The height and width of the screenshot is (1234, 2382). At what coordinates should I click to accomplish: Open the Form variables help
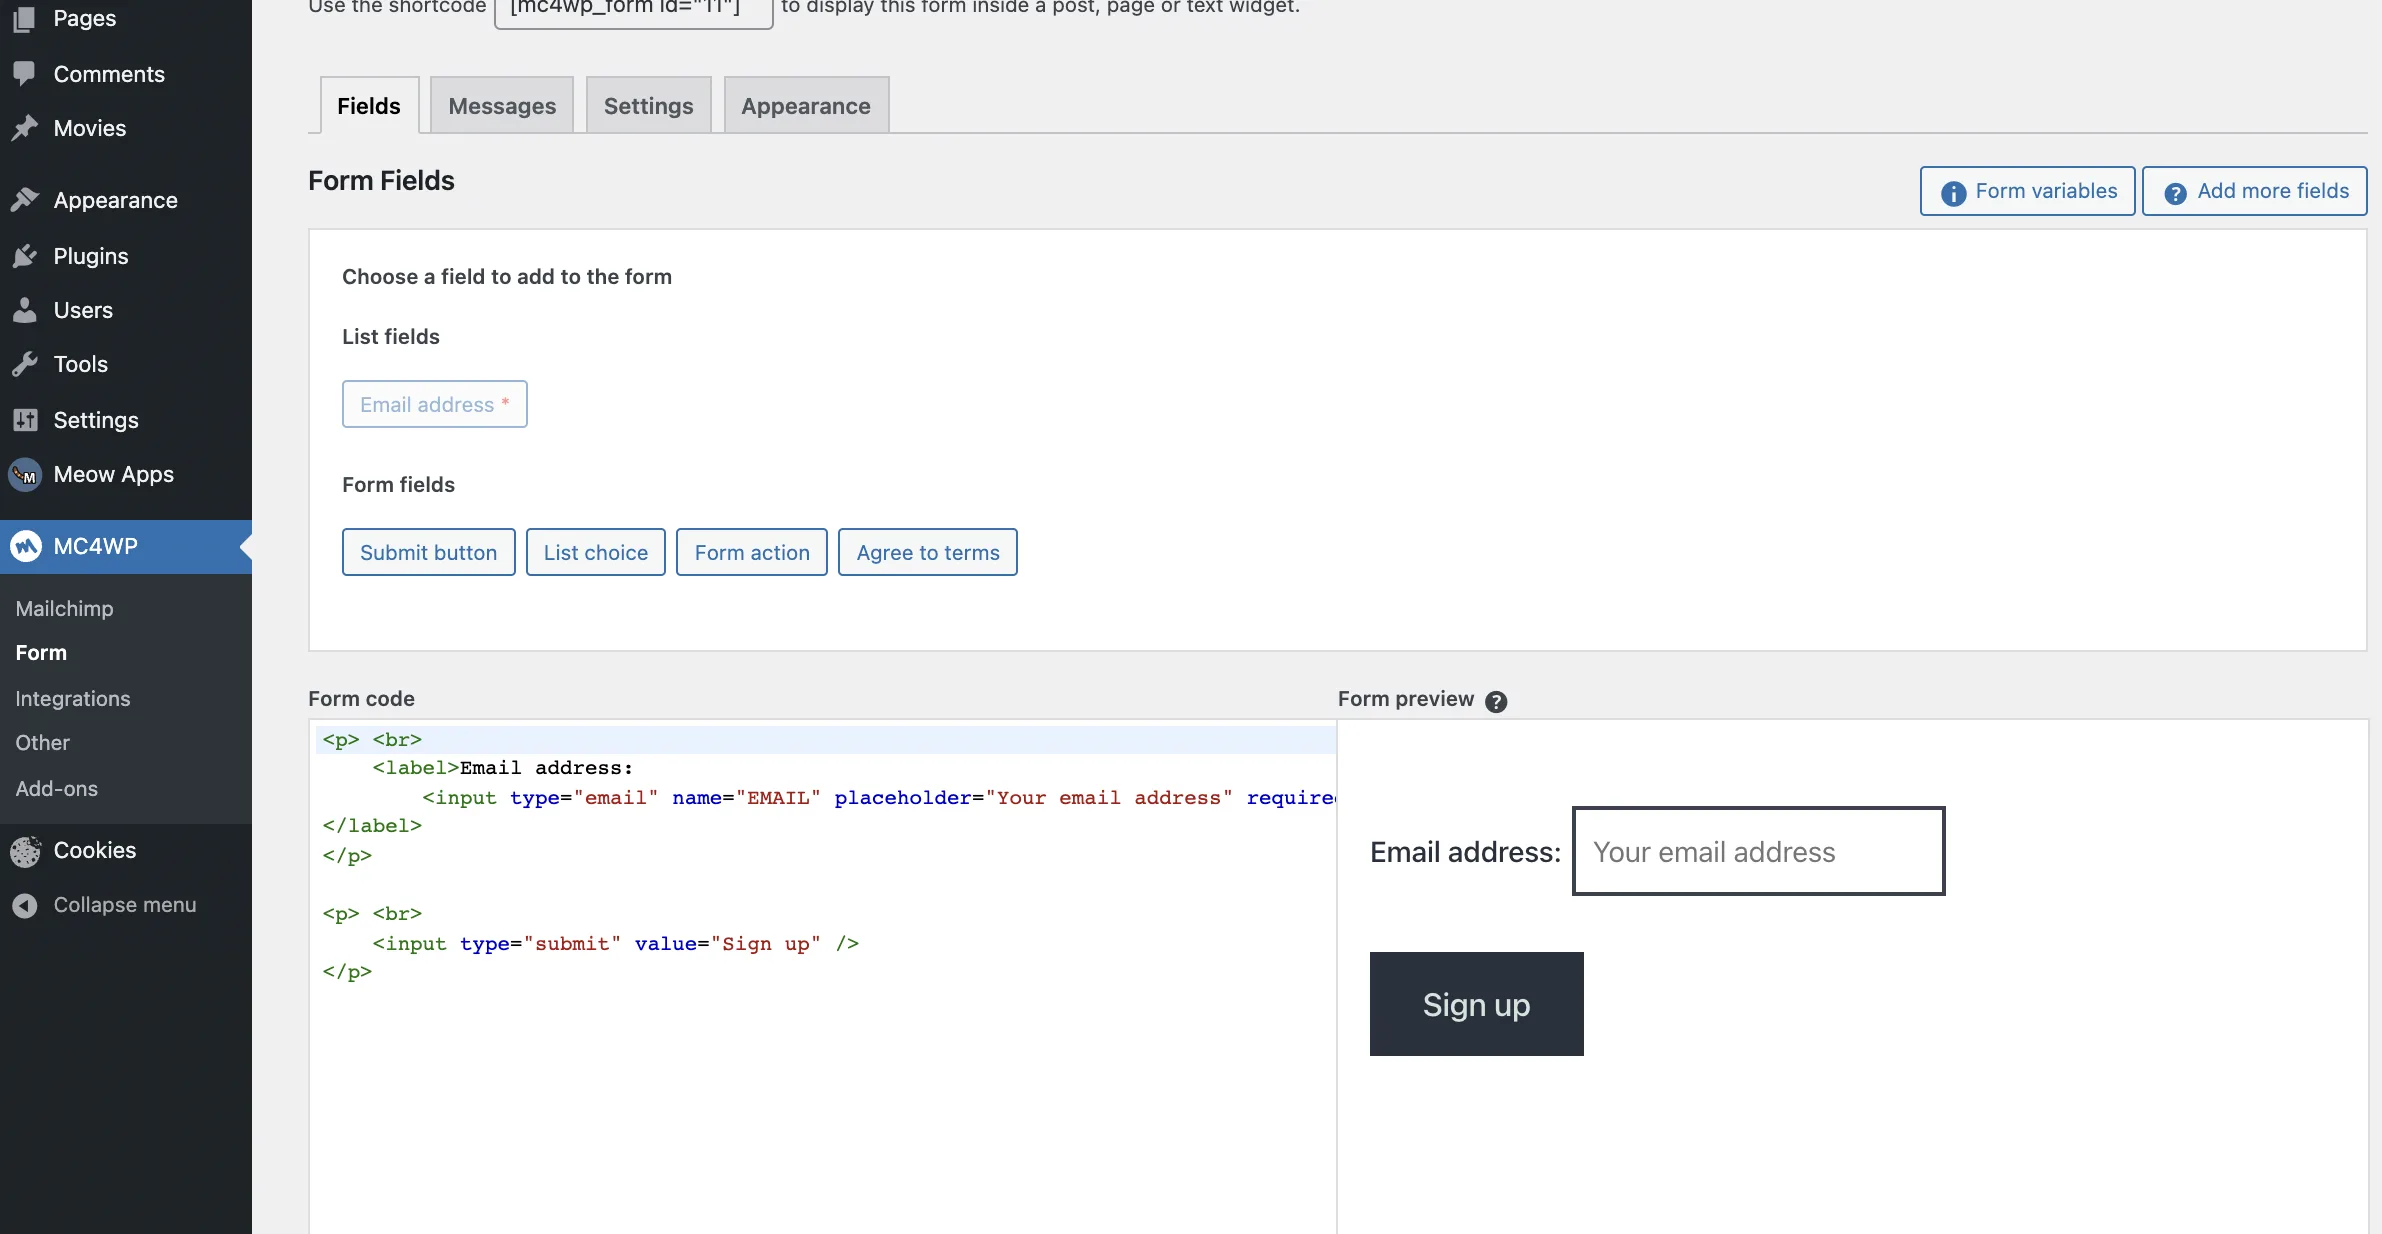tap(2027, 191)
